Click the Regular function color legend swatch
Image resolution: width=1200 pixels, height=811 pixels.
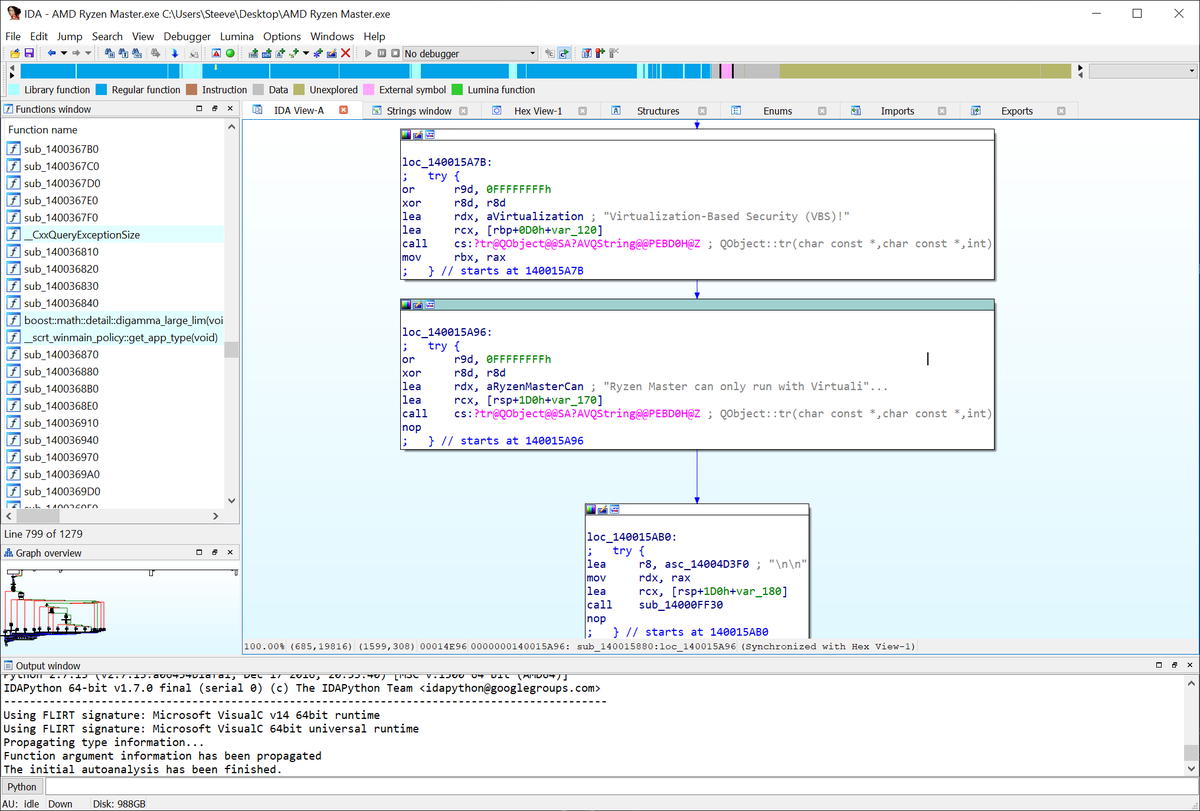point(101,90)
